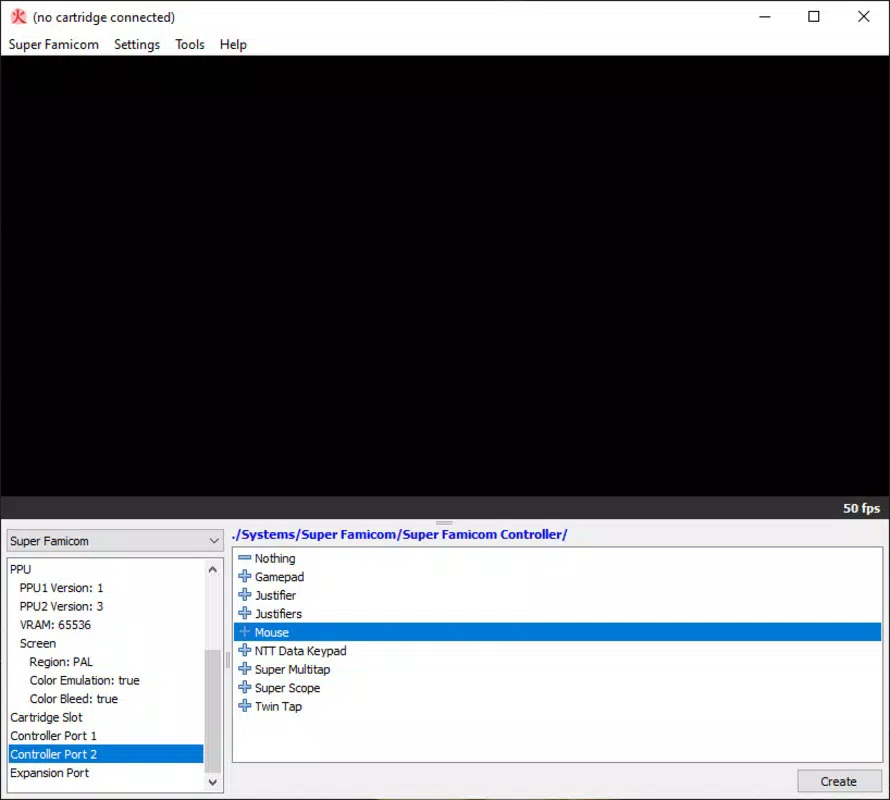The height and width of the screenshot is (800, 890).
Task: Open the Tools menu
Action: 190,44
